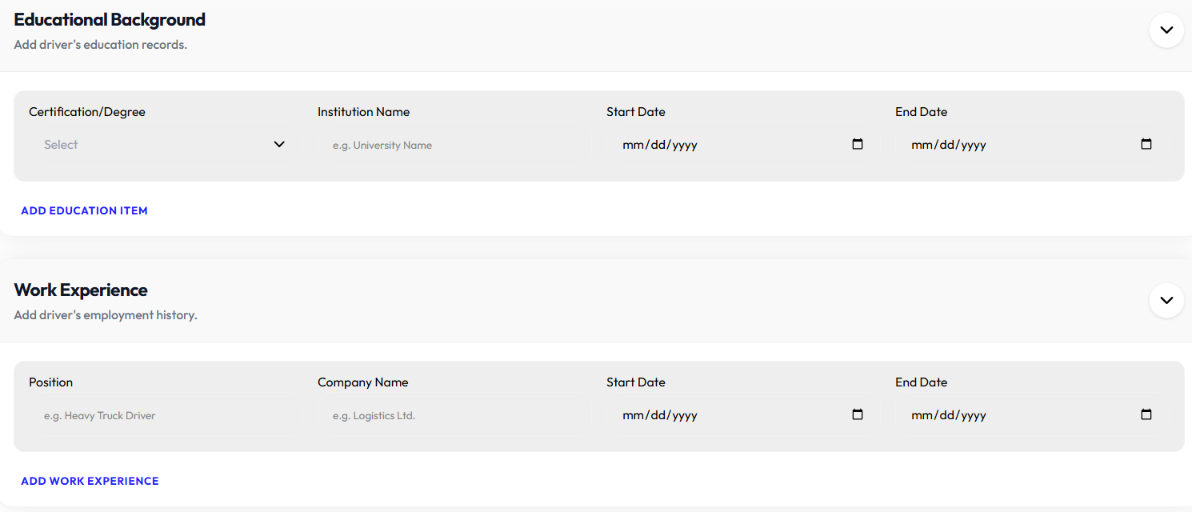Click the Certification/Degree field label
Image resolution: width=1192 pixels, height=512 pixels.
[x=87, y=112]
